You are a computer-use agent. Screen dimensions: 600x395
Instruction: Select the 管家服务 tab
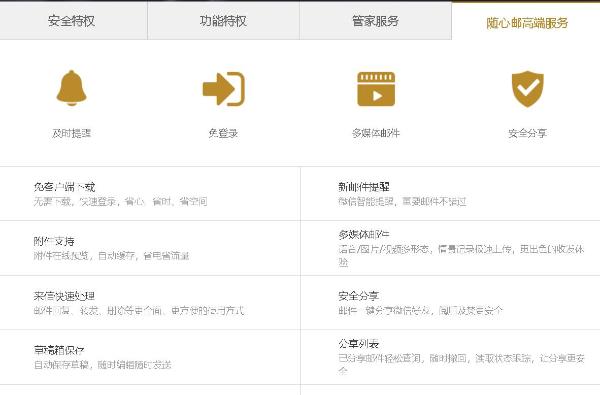point(375,21)
